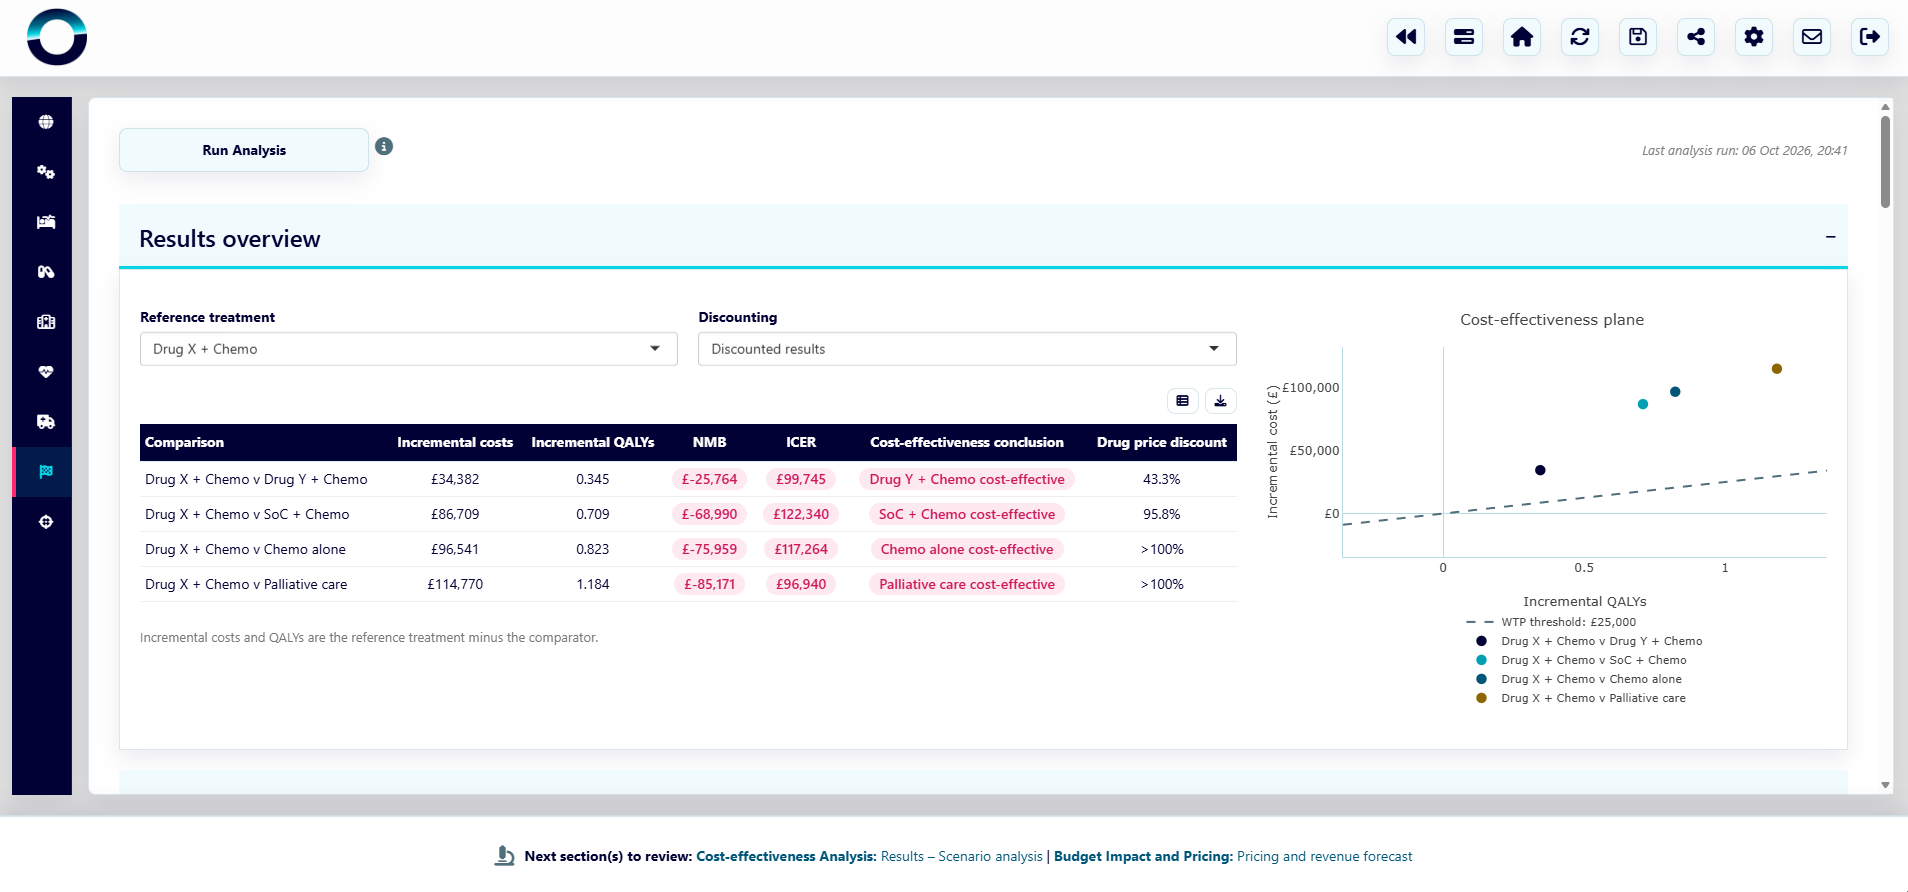This screenshot has height=892, width=1908.
Task: Click the refresh sync icon
Action: [1580, 37]
